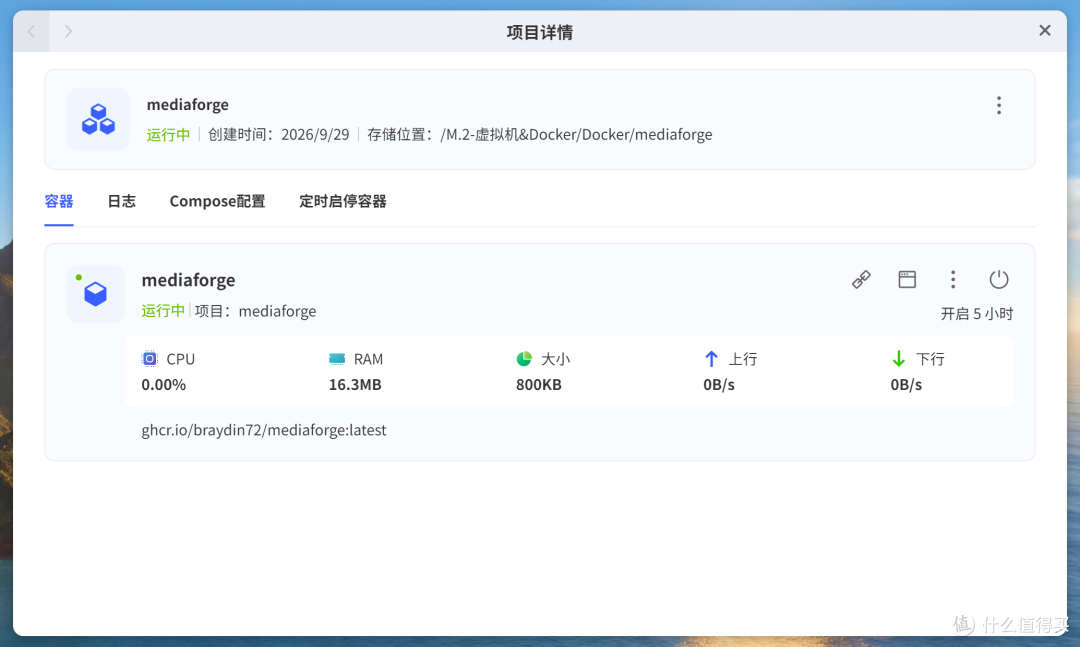Click the size value 800KB
Screen dimensions: 1080x647
click(539, 384)
